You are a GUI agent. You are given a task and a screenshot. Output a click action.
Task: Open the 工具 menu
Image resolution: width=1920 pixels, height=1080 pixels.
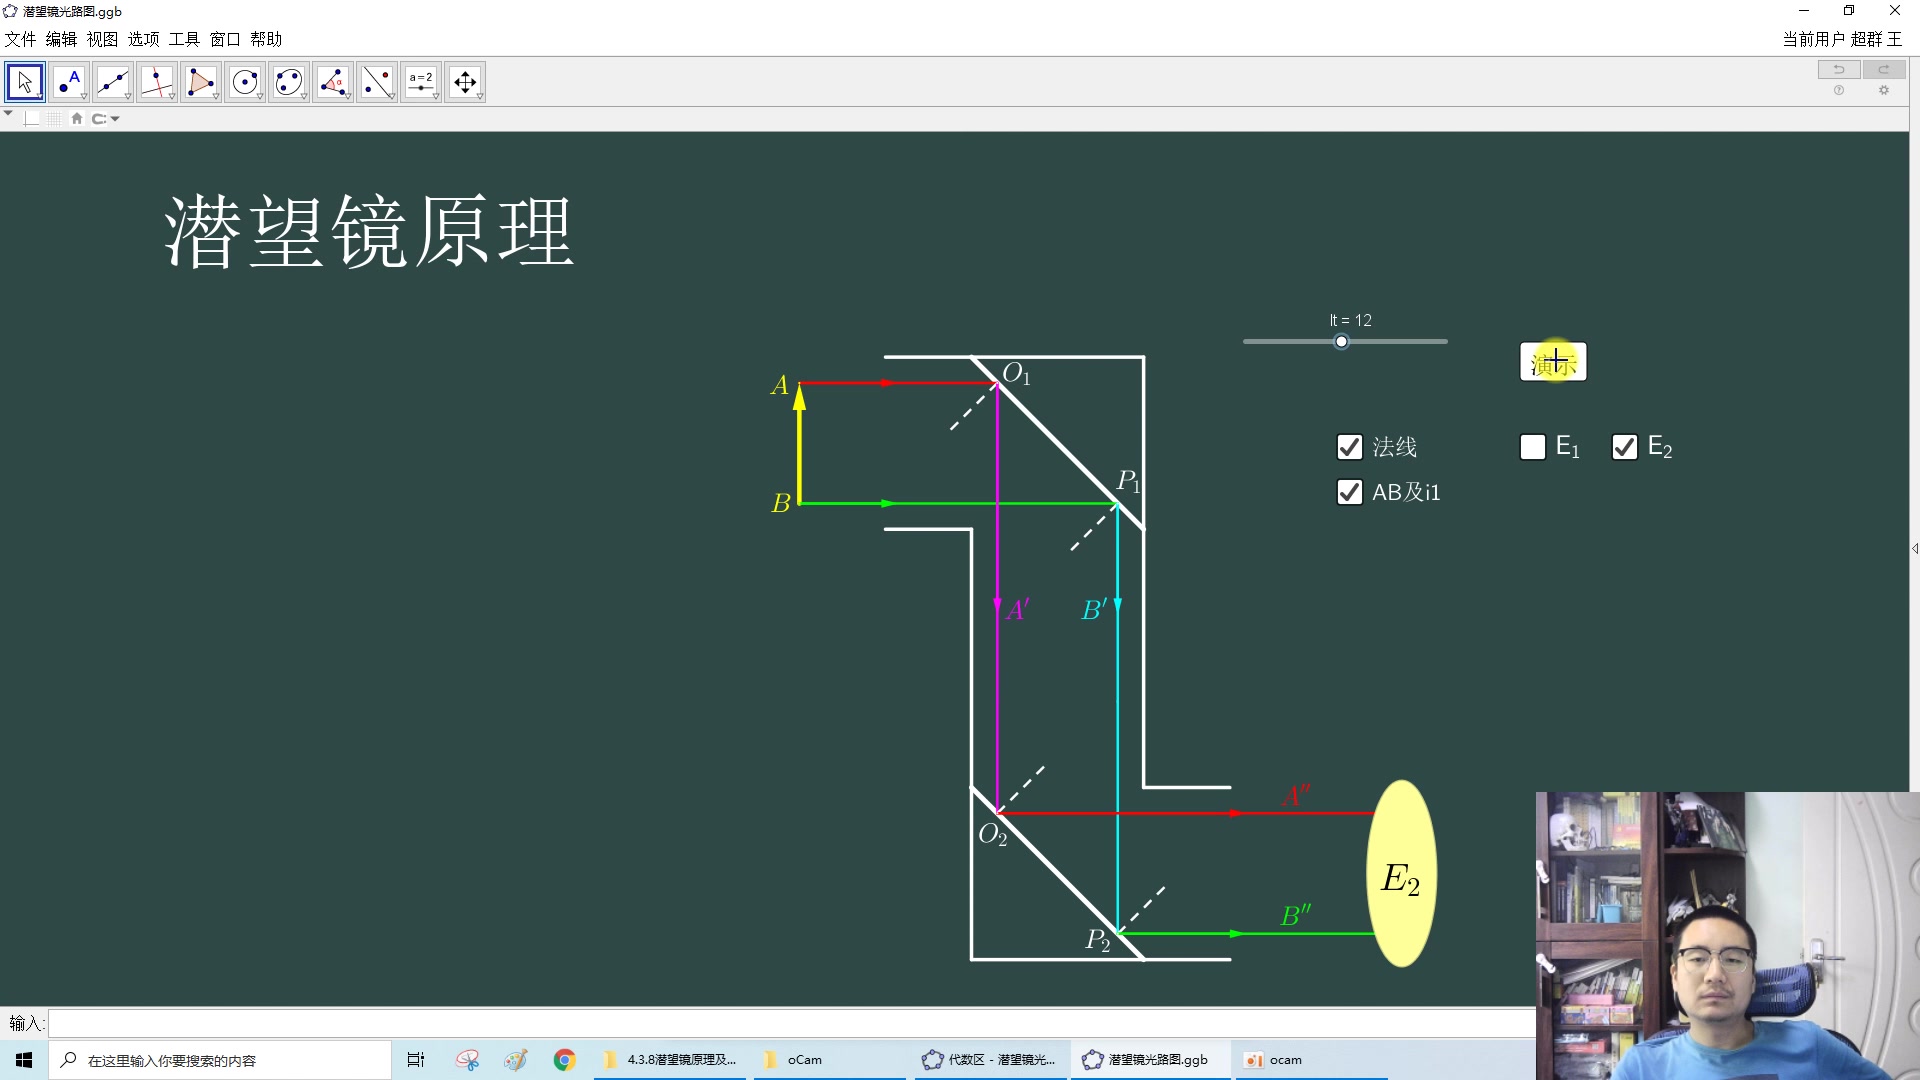coord(184,39)
